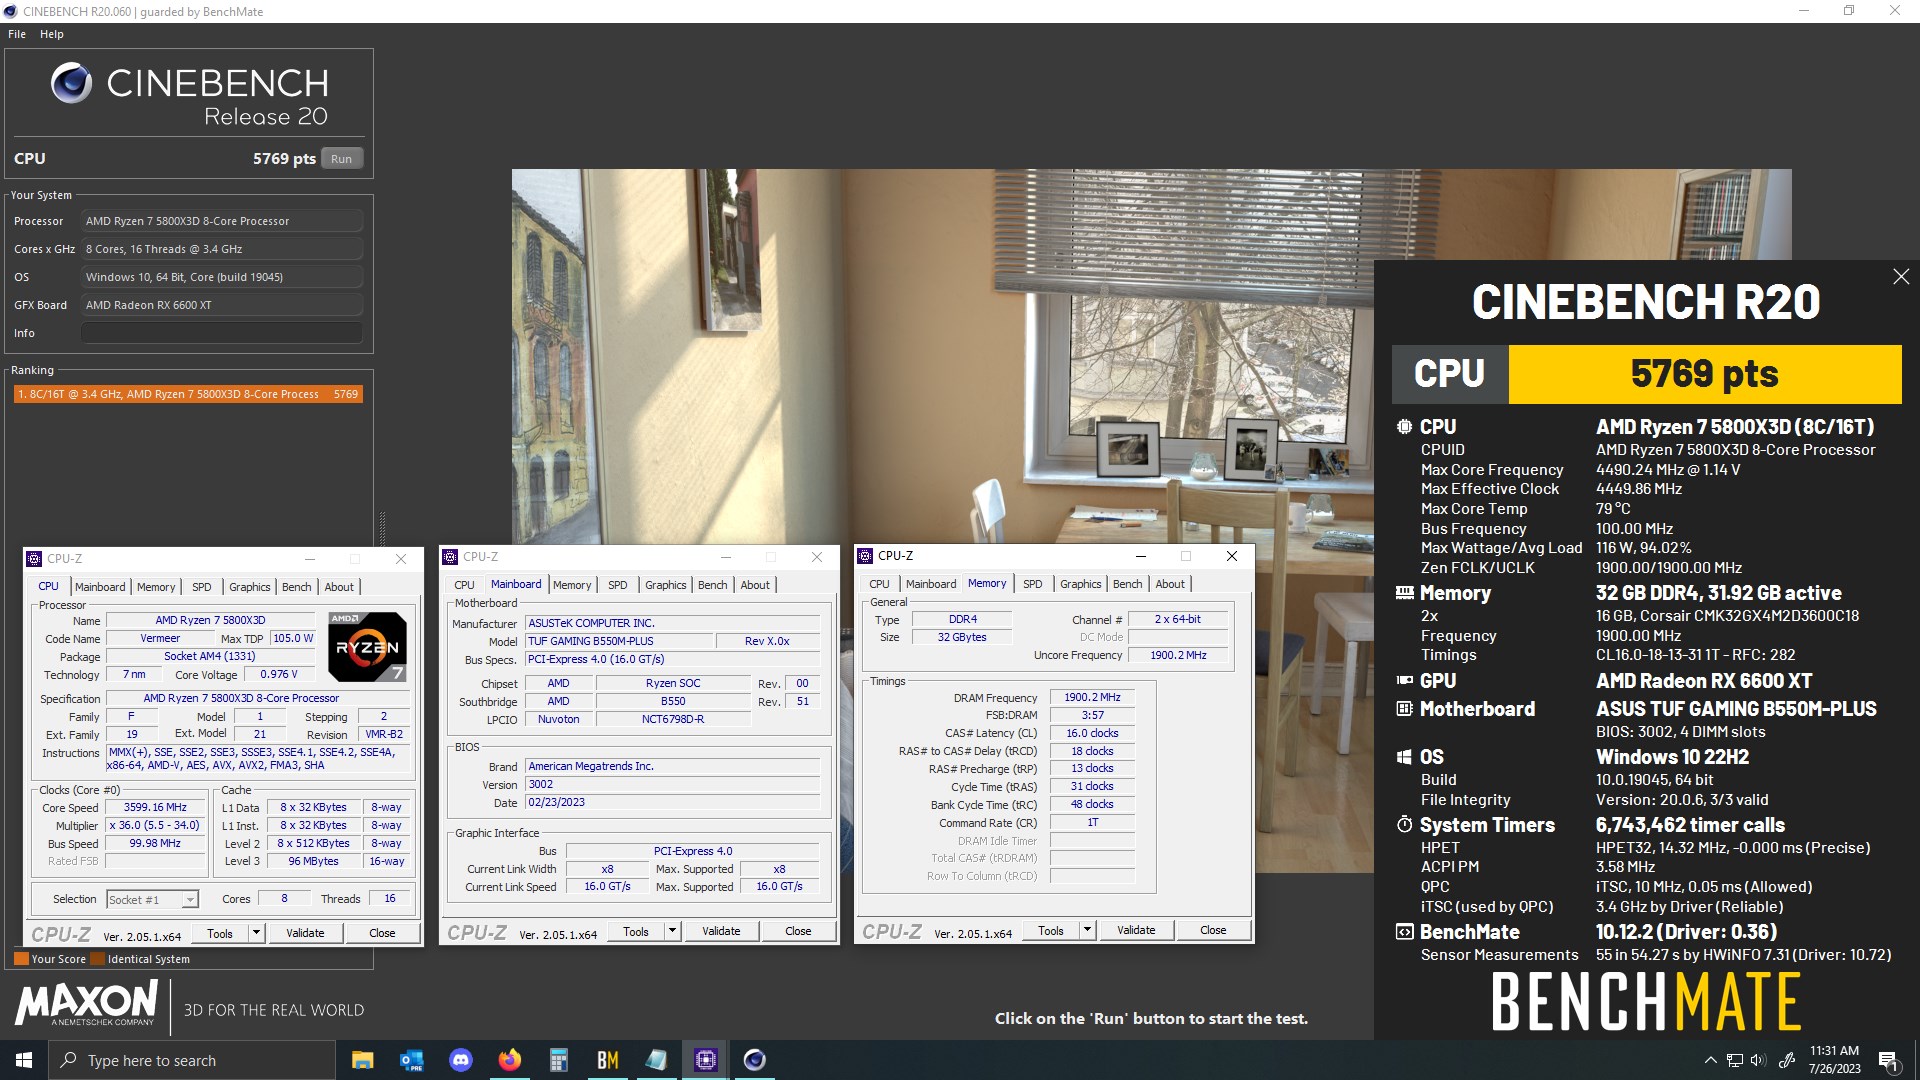Open the Calculator taskbar icon
The height and width of the screenshot is (1080, 1920).
(x=558, y=1060)
